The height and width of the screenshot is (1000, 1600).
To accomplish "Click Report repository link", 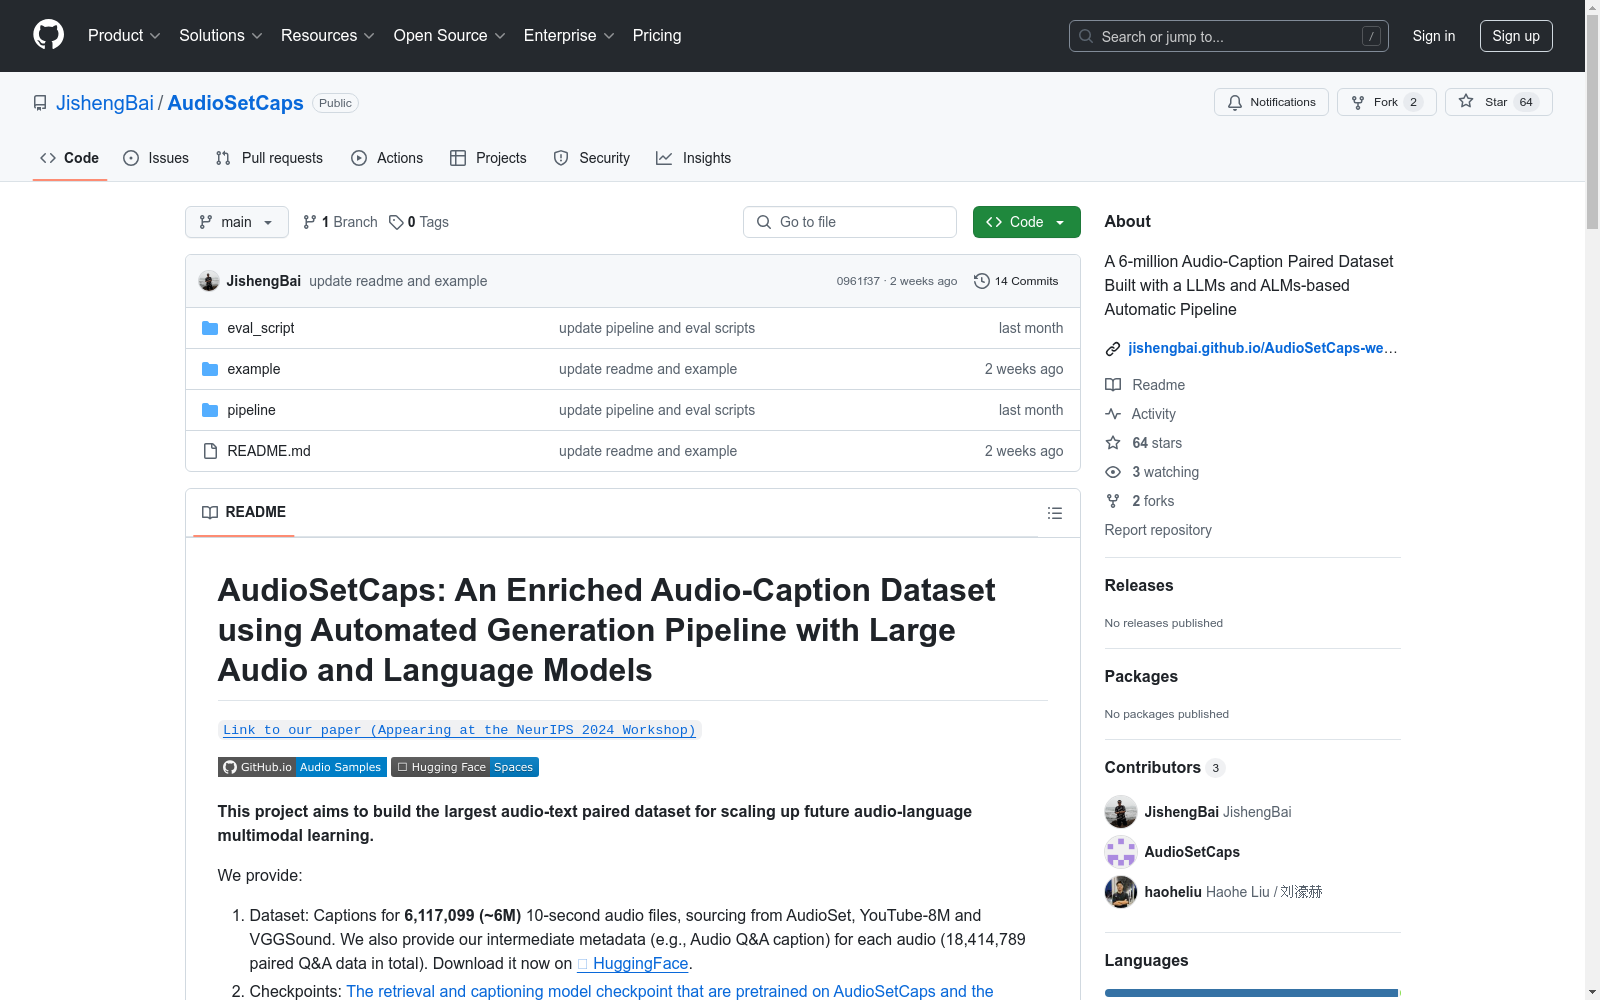I will pyautogui.click(x=1158, y=530).
